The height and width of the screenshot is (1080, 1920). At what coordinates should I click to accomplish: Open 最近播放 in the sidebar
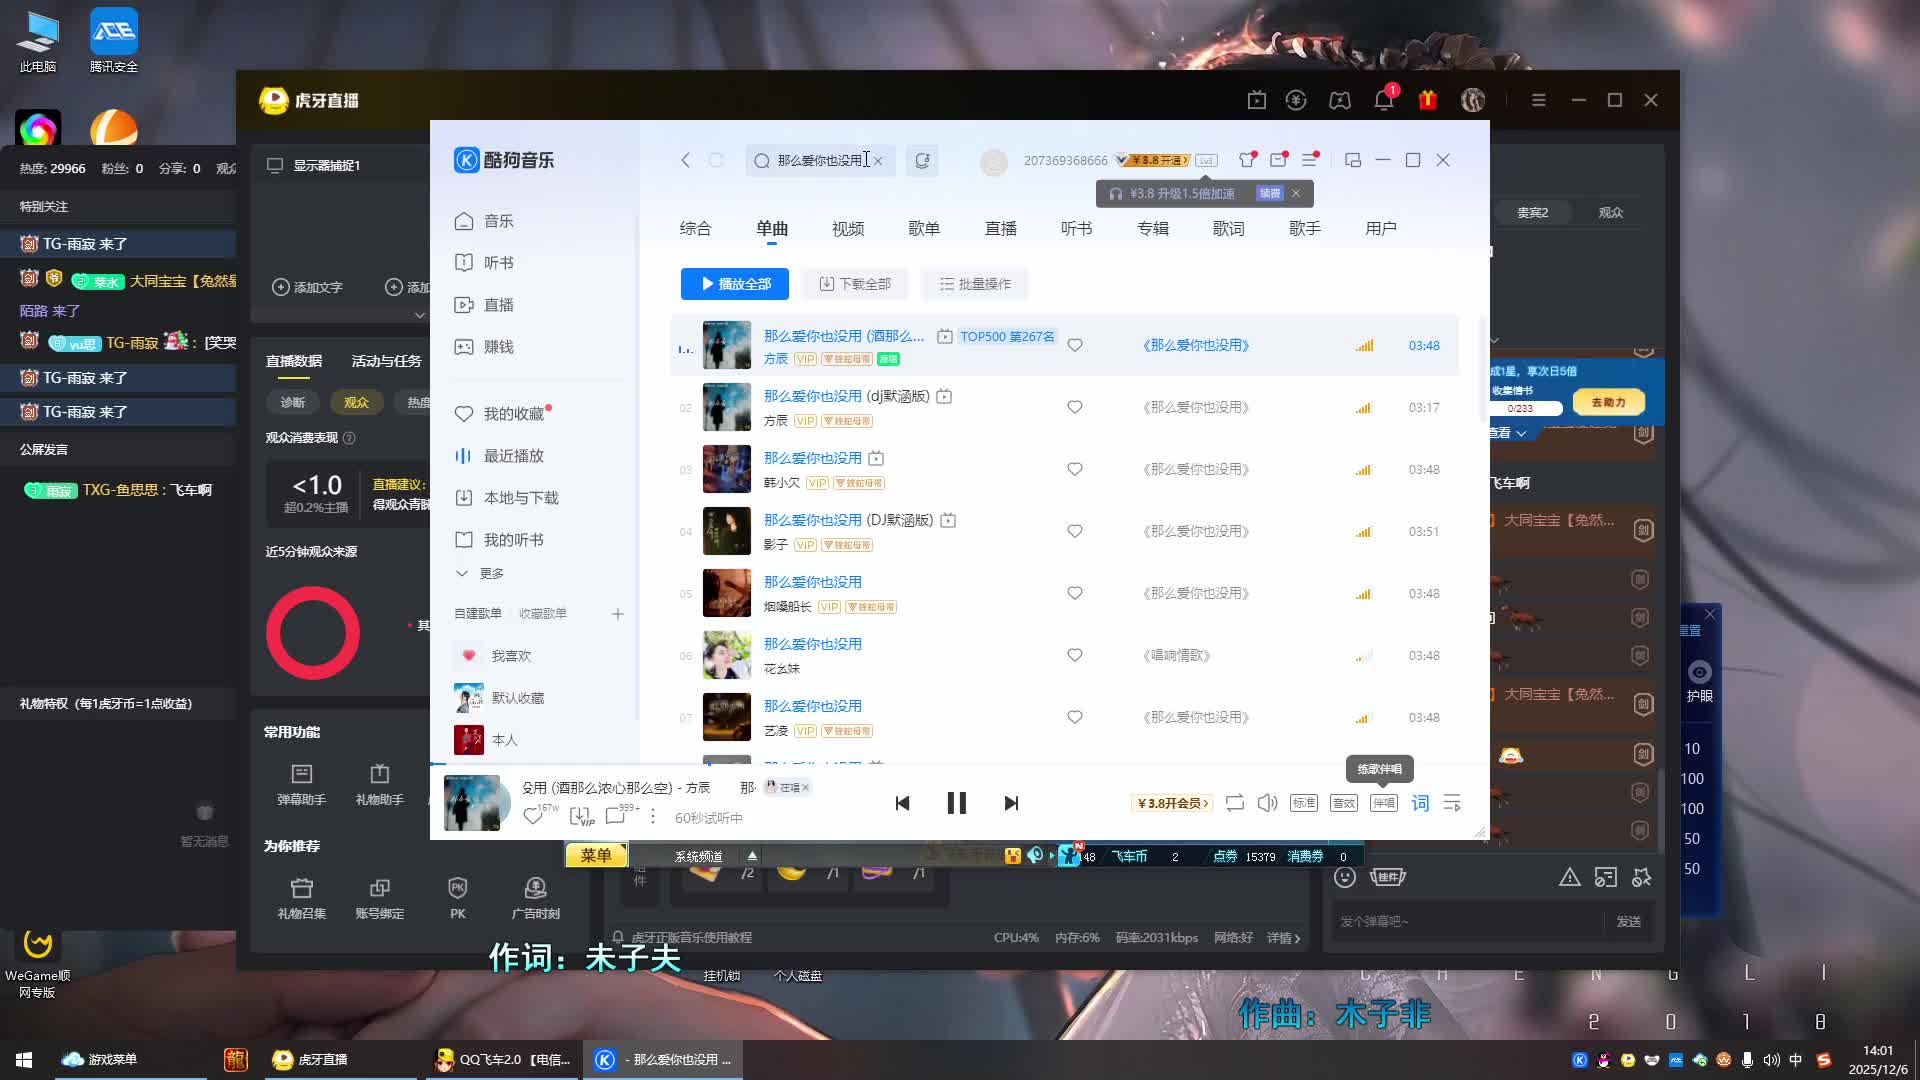(x=513, y=456)
